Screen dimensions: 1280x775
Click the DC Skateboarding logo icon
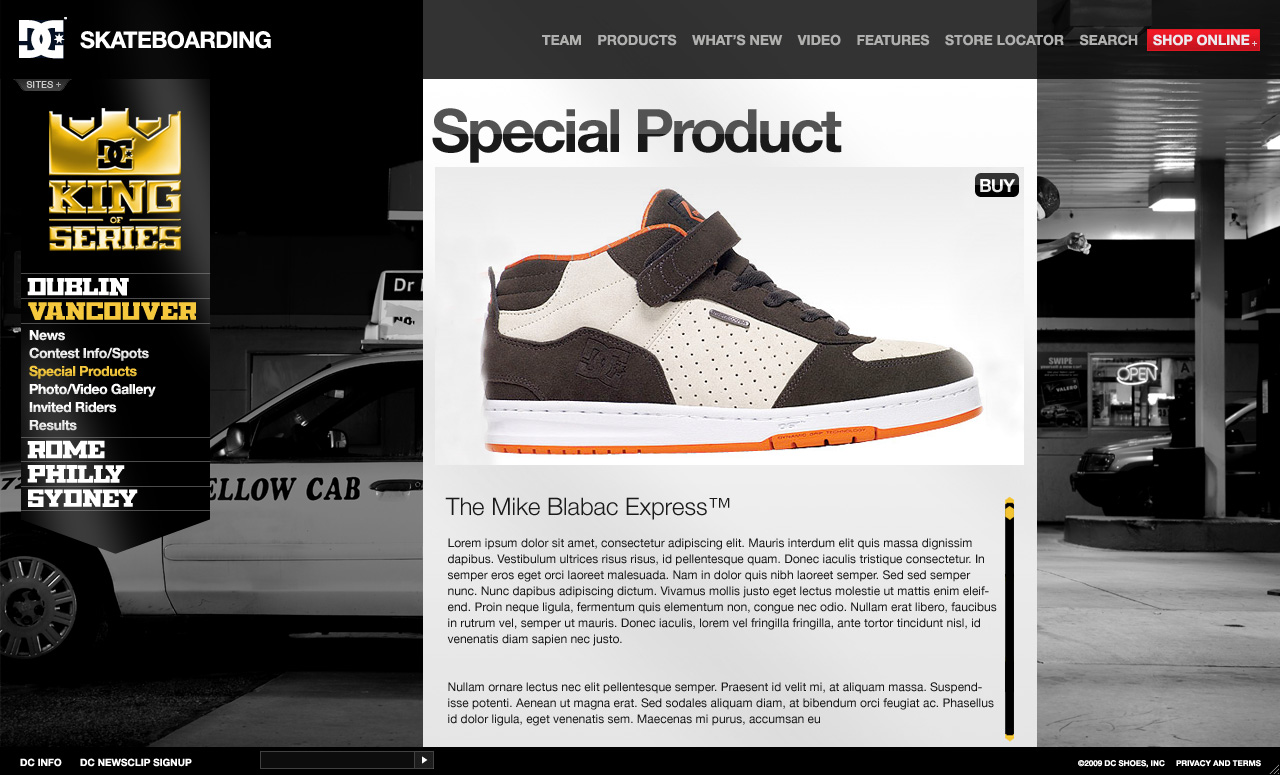point(42,38)
